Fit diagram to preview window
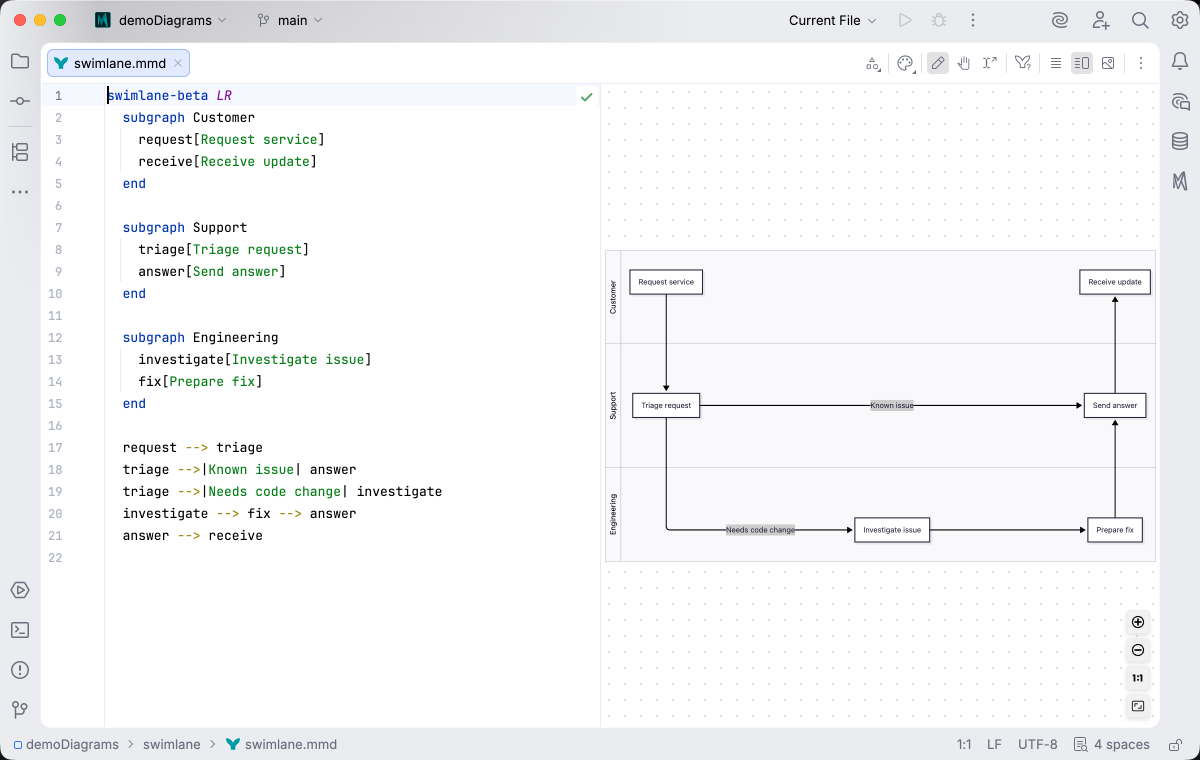Screen dimensions: 1200x760 [1138, 706]
